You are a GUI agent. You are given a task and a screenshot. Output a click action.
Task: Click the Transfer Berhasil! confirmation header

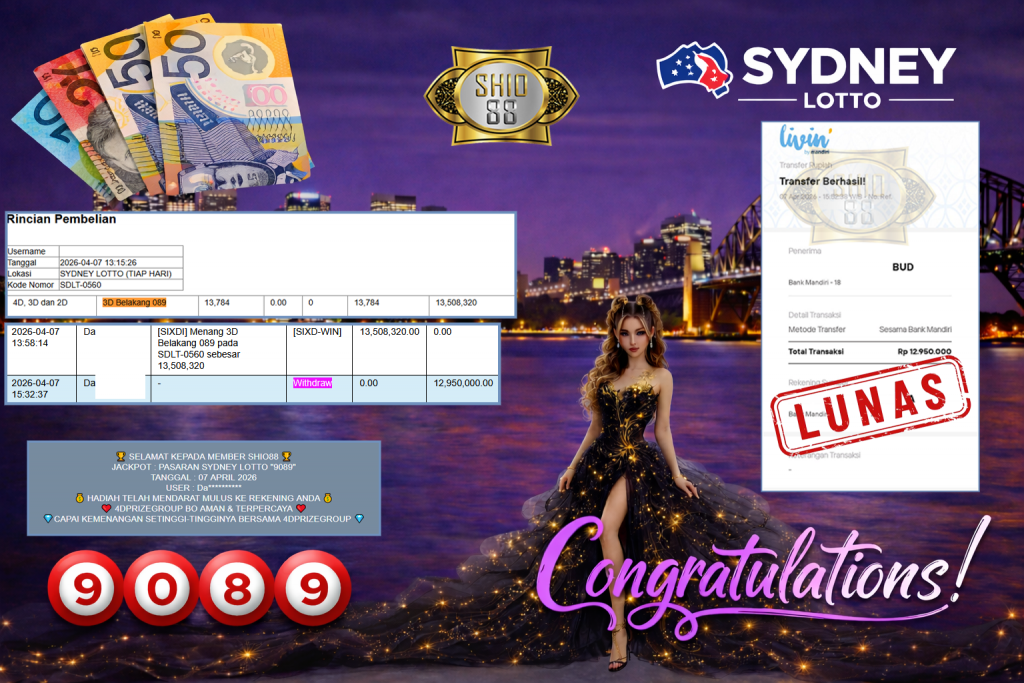click(823, 181)
